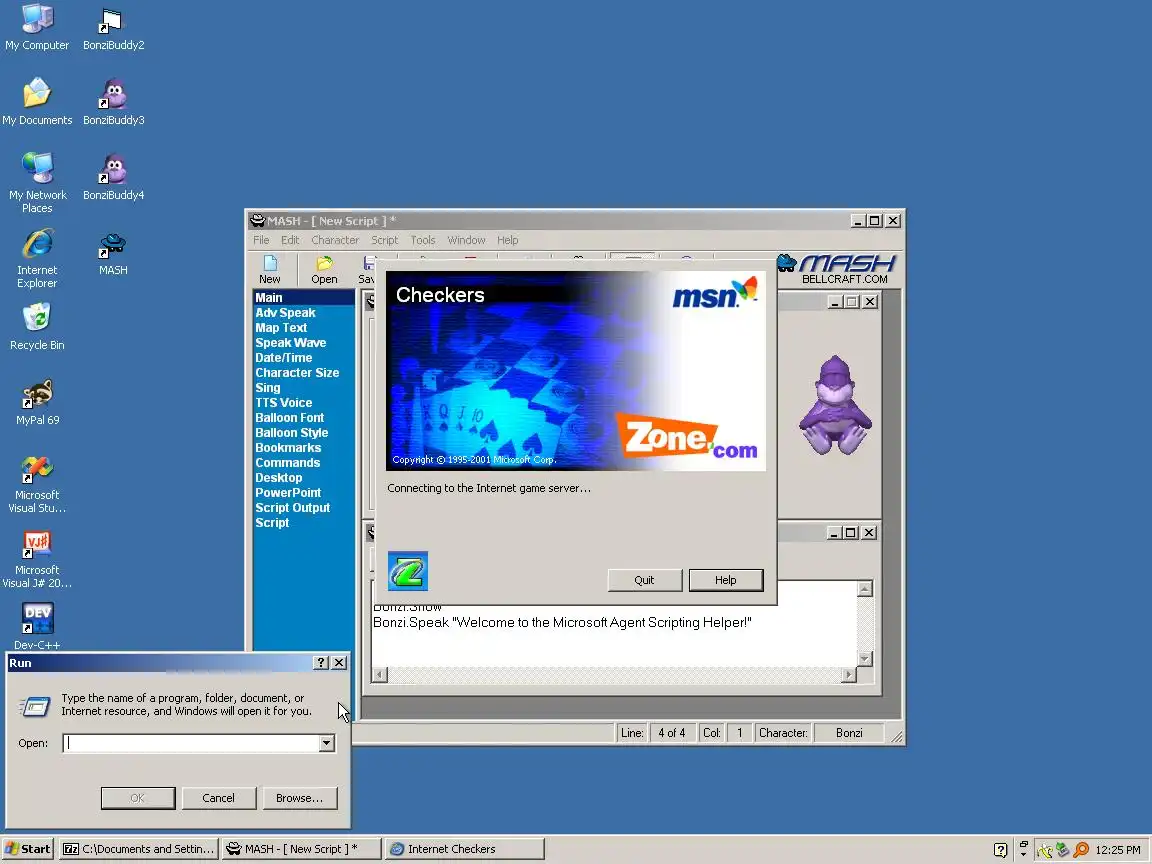Open the Script menu in MASH
Screen dimensions: 1152x864
384,240
